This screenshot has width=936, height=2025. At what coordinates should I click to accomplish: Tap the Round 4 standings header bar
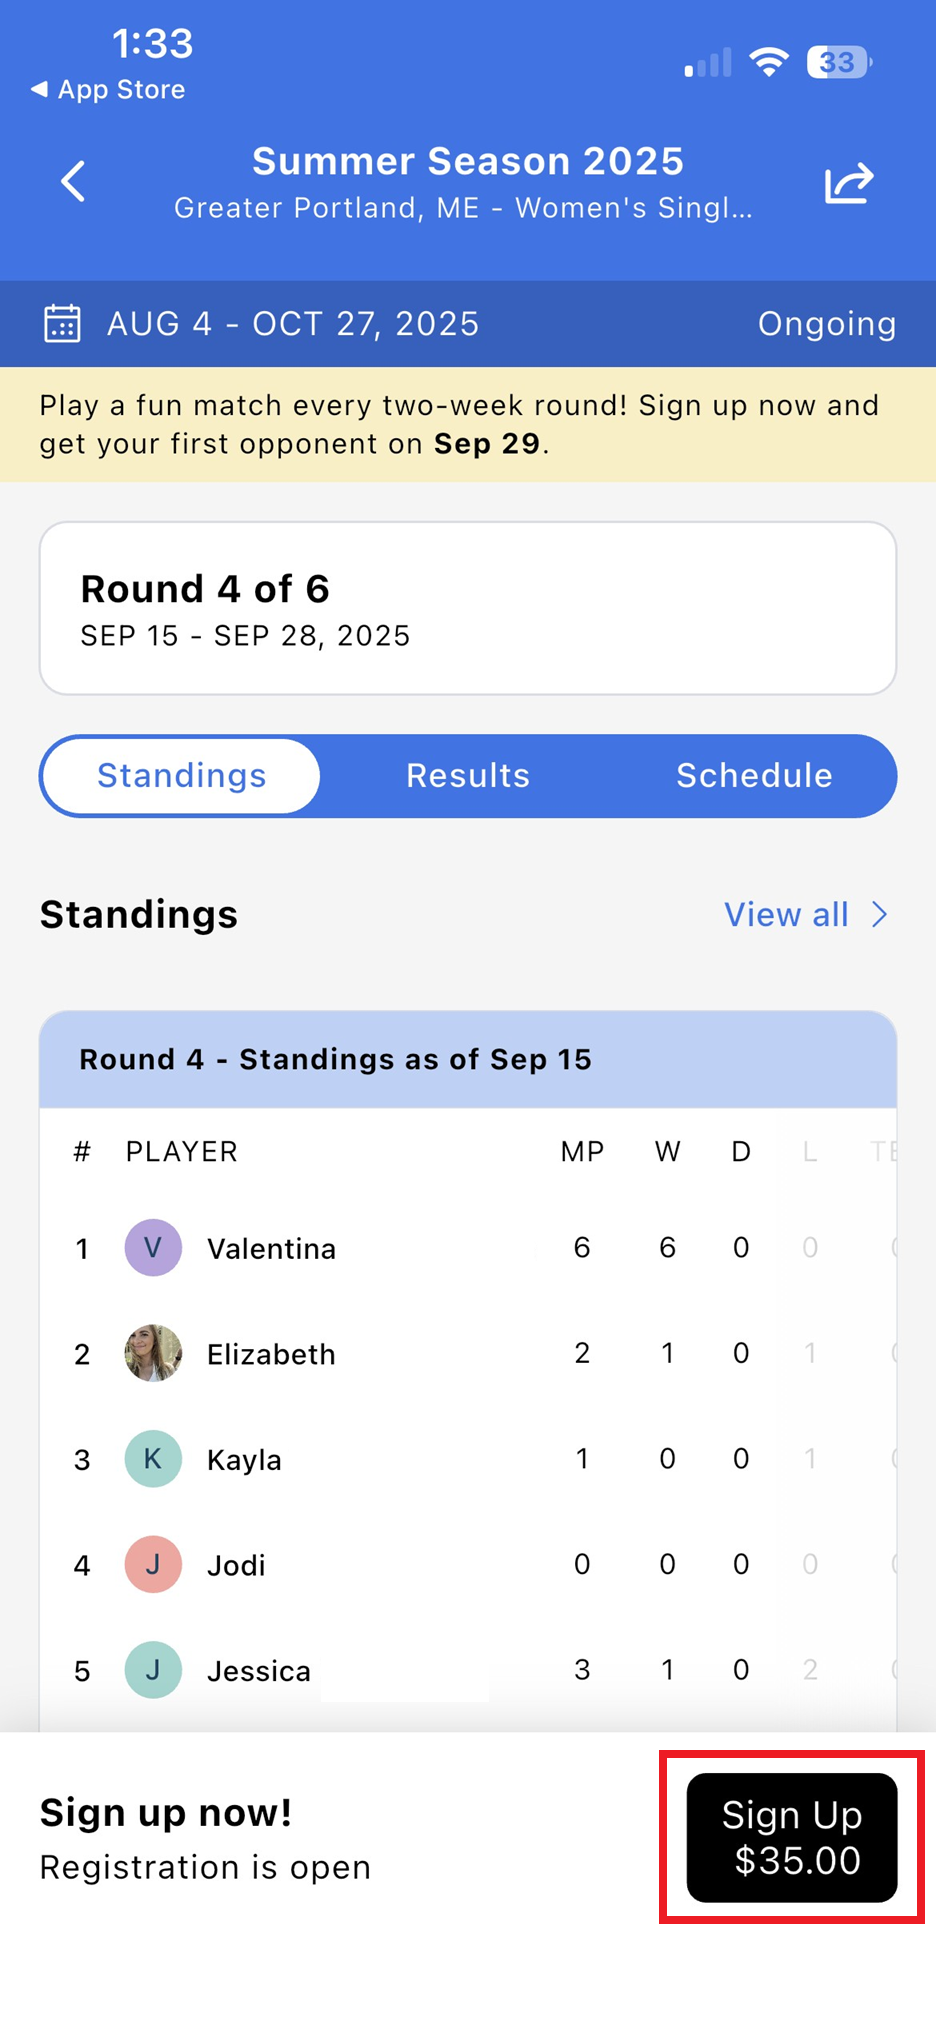tap(468, 1059)
